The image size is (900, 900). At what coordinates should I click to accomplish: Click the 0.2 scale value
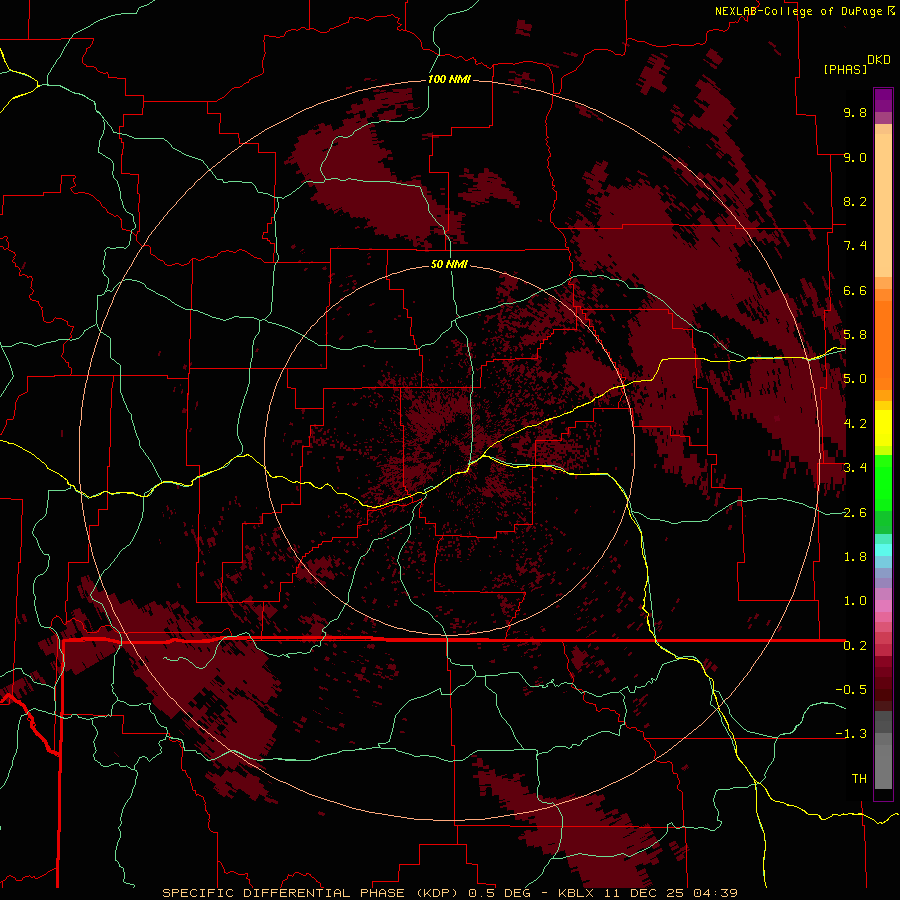(x=855, y=646)
